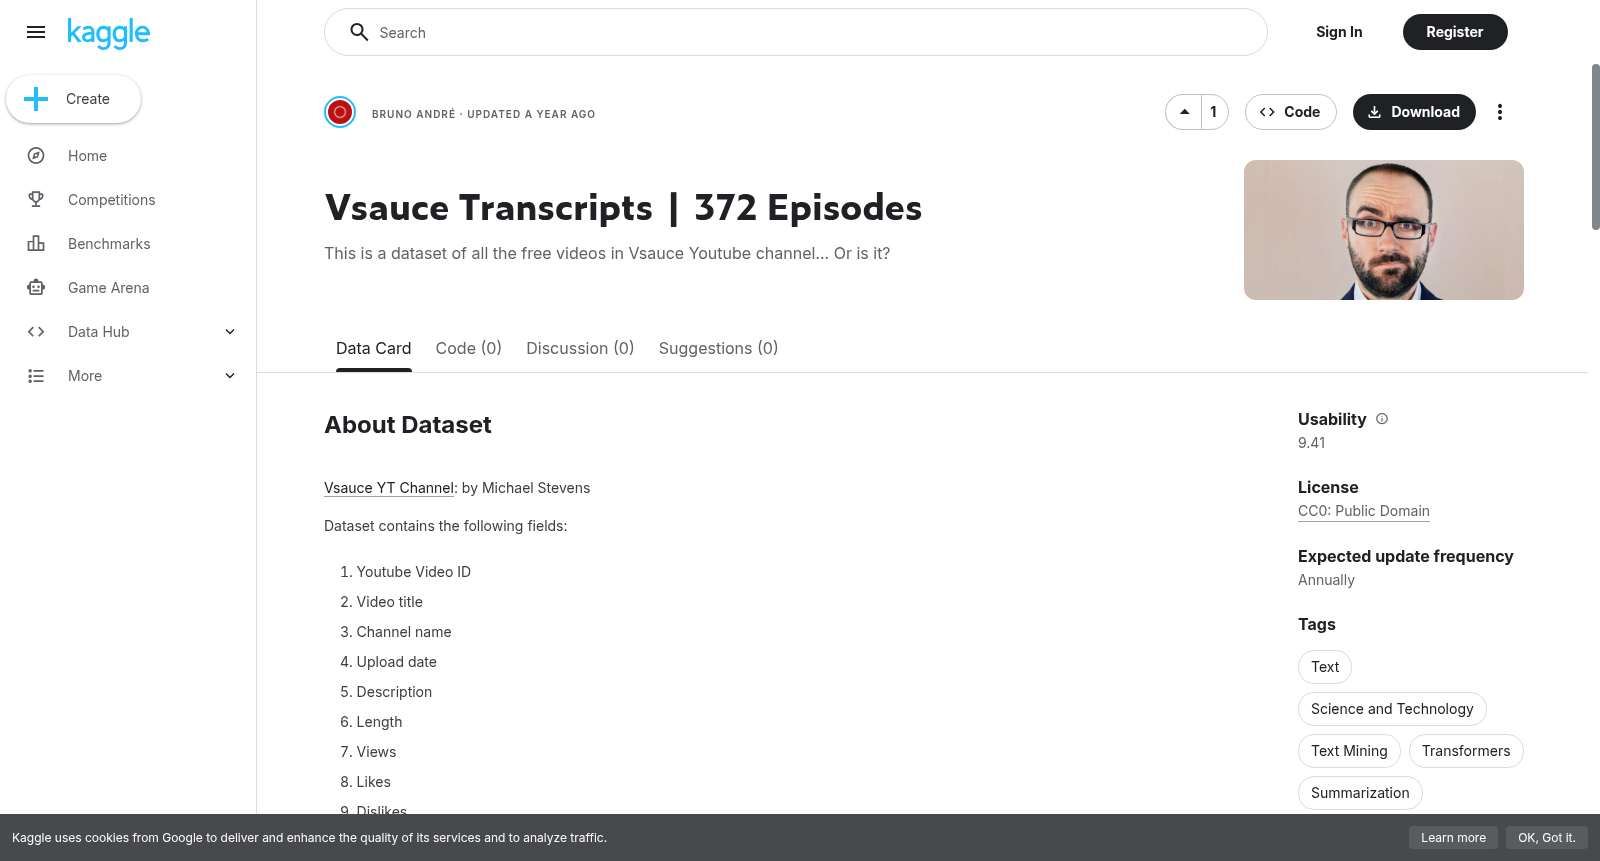This screenshot has height=861, width=1600.
Task: Click the Summarization tag
Action: coord(1360,793)
